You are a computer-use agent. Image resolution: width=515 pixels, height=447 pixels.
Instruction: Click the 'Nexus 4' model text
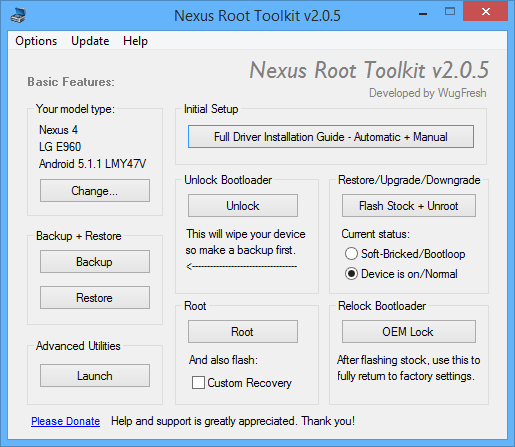(x=59, y=130)
